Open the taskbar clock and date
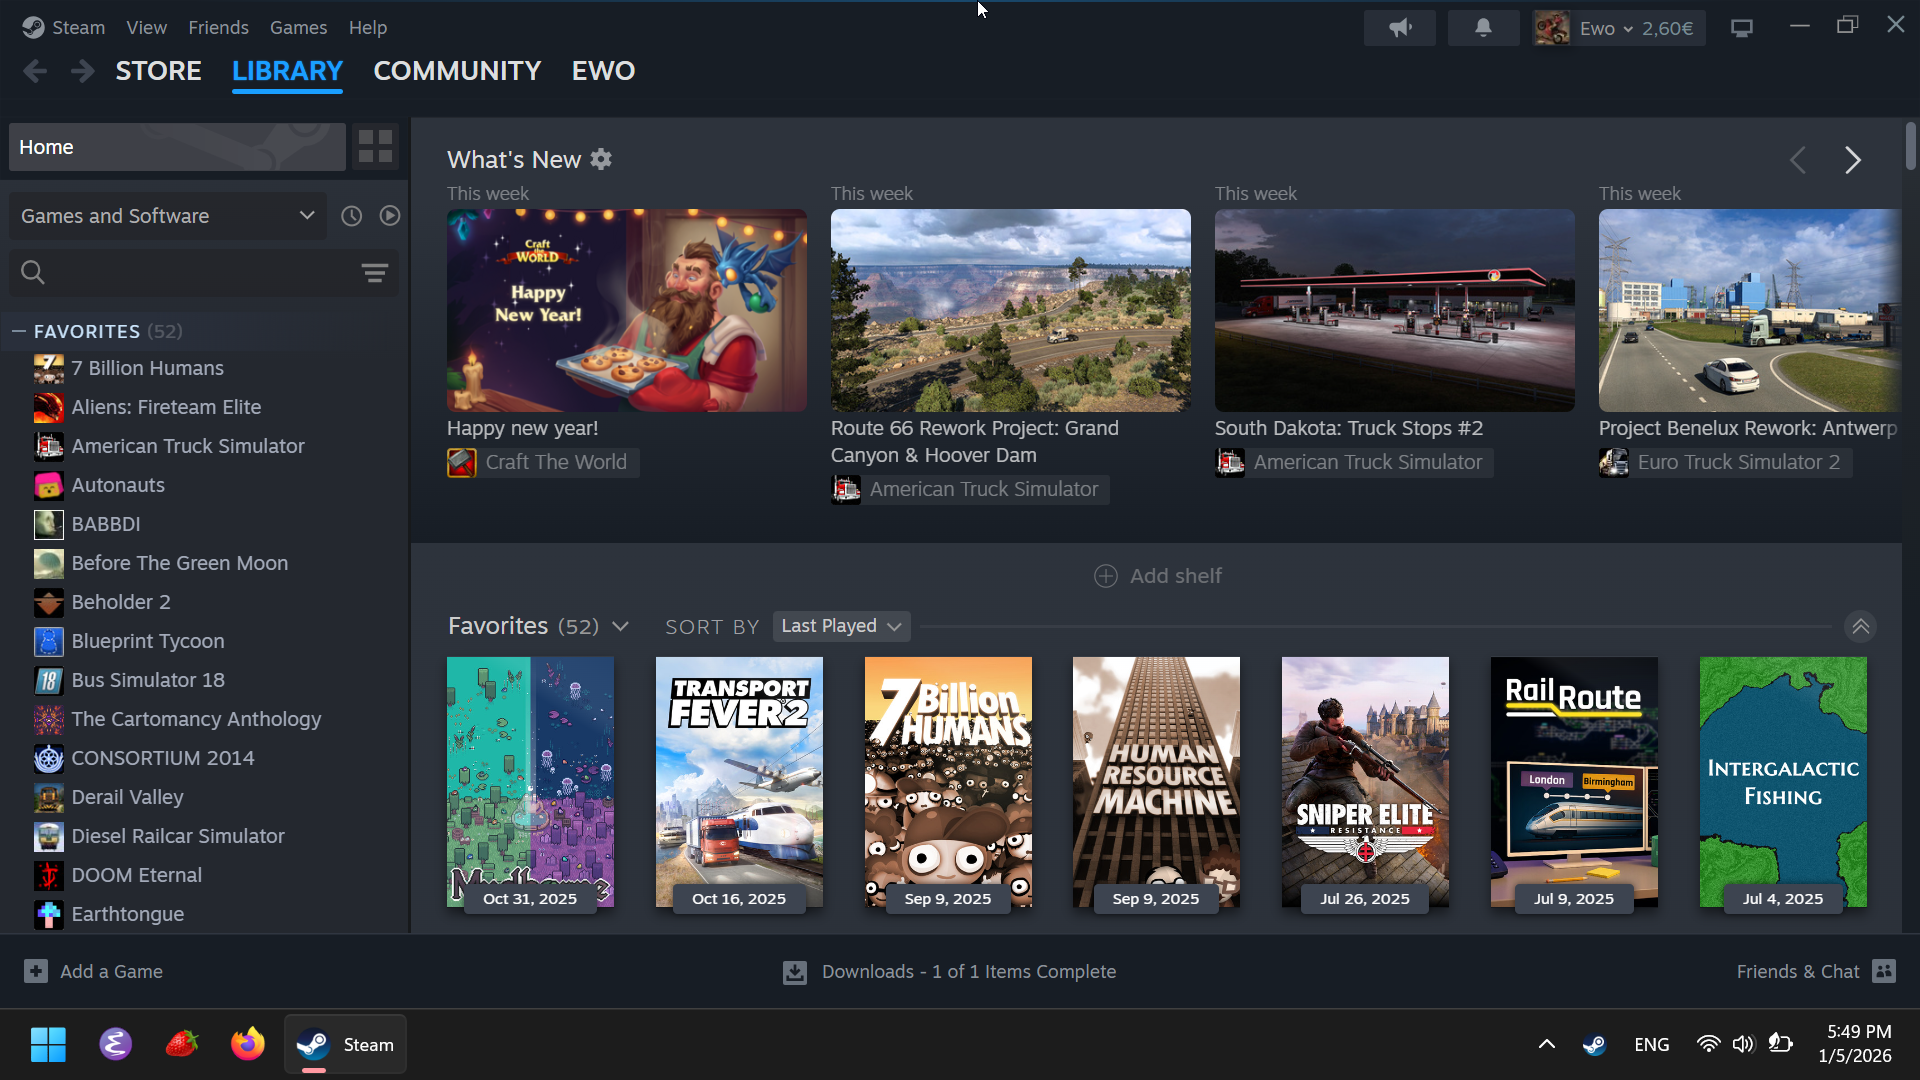 click(x=1855, y=1044)
